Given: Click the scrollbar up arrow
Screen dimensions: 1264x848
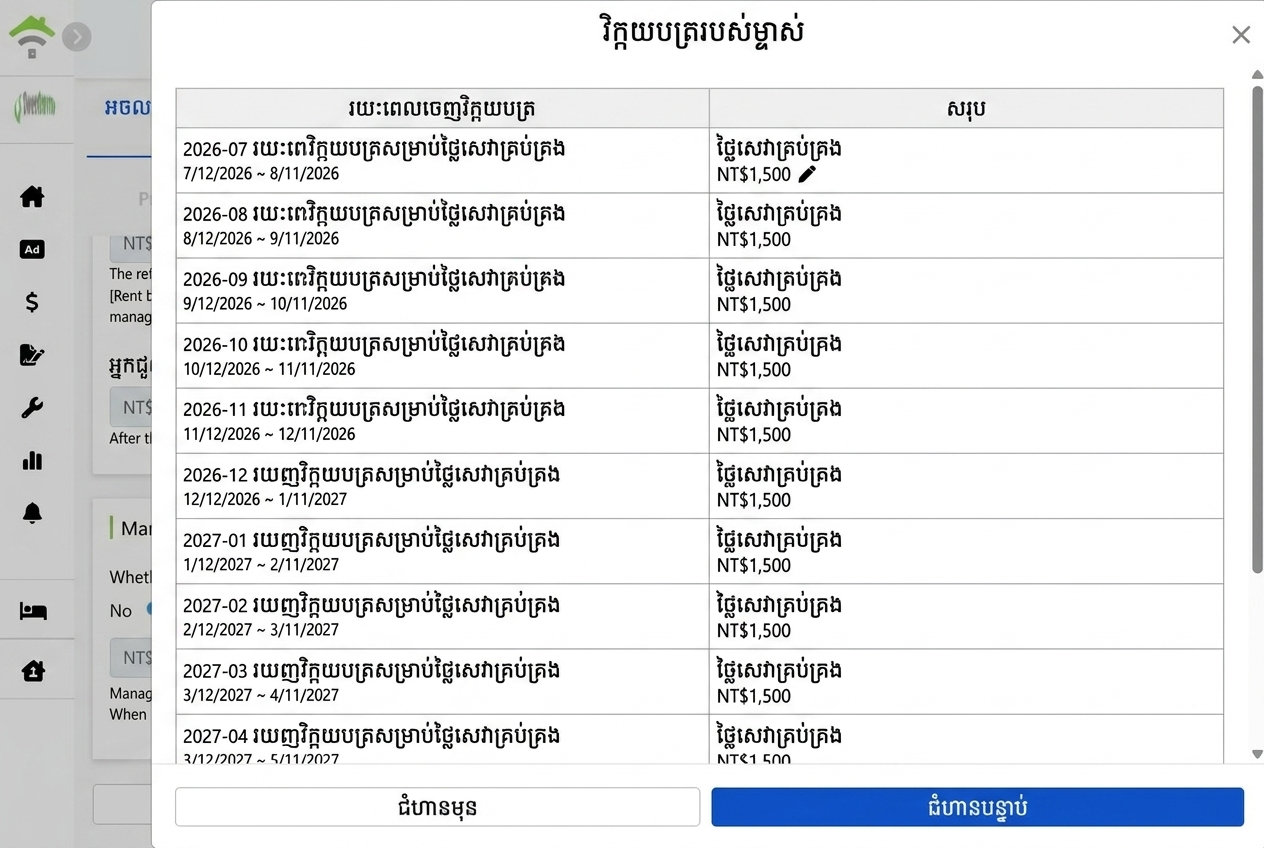Looking at the screenshot, I should click(1257, 75).
